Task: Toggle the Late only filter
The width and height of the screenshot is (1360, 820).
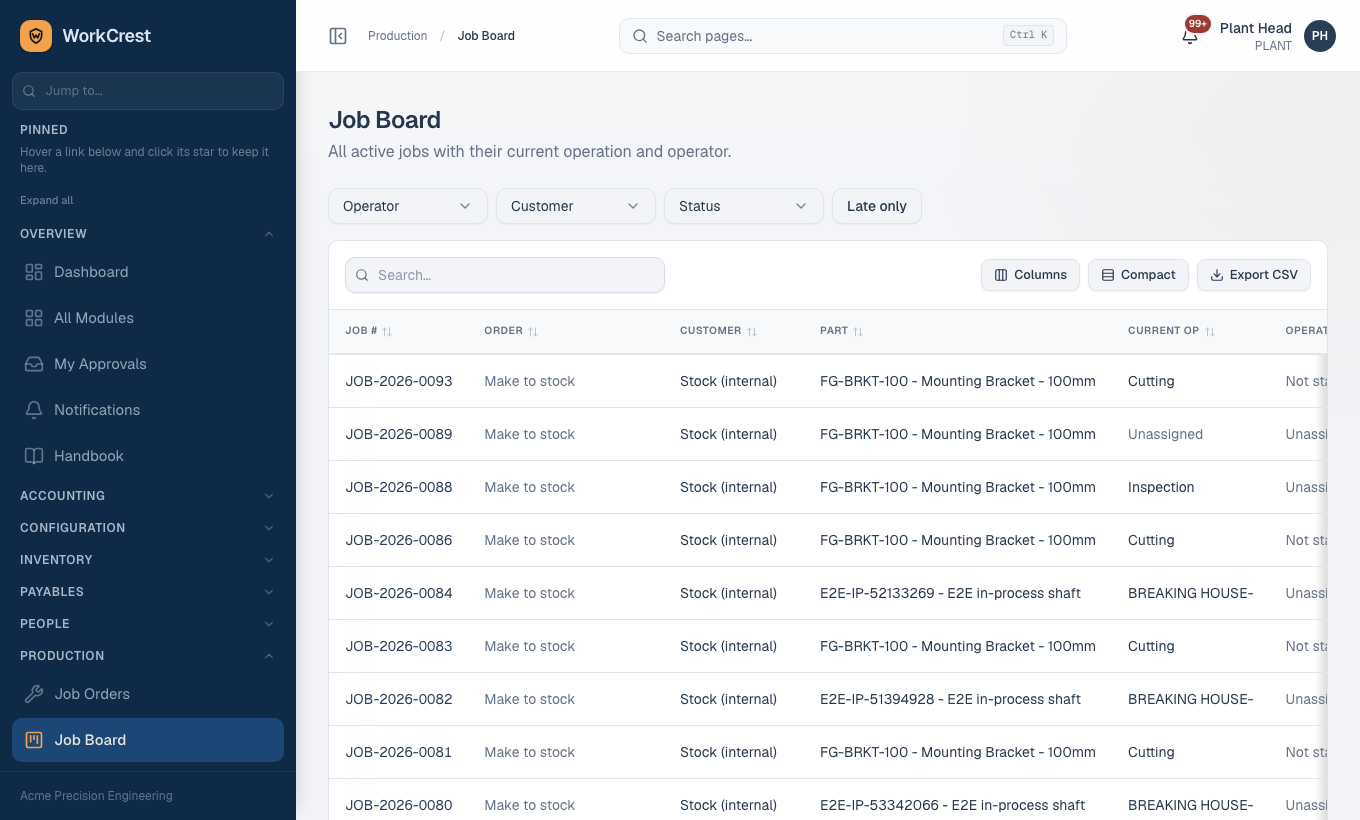Action: pos(877,206)
